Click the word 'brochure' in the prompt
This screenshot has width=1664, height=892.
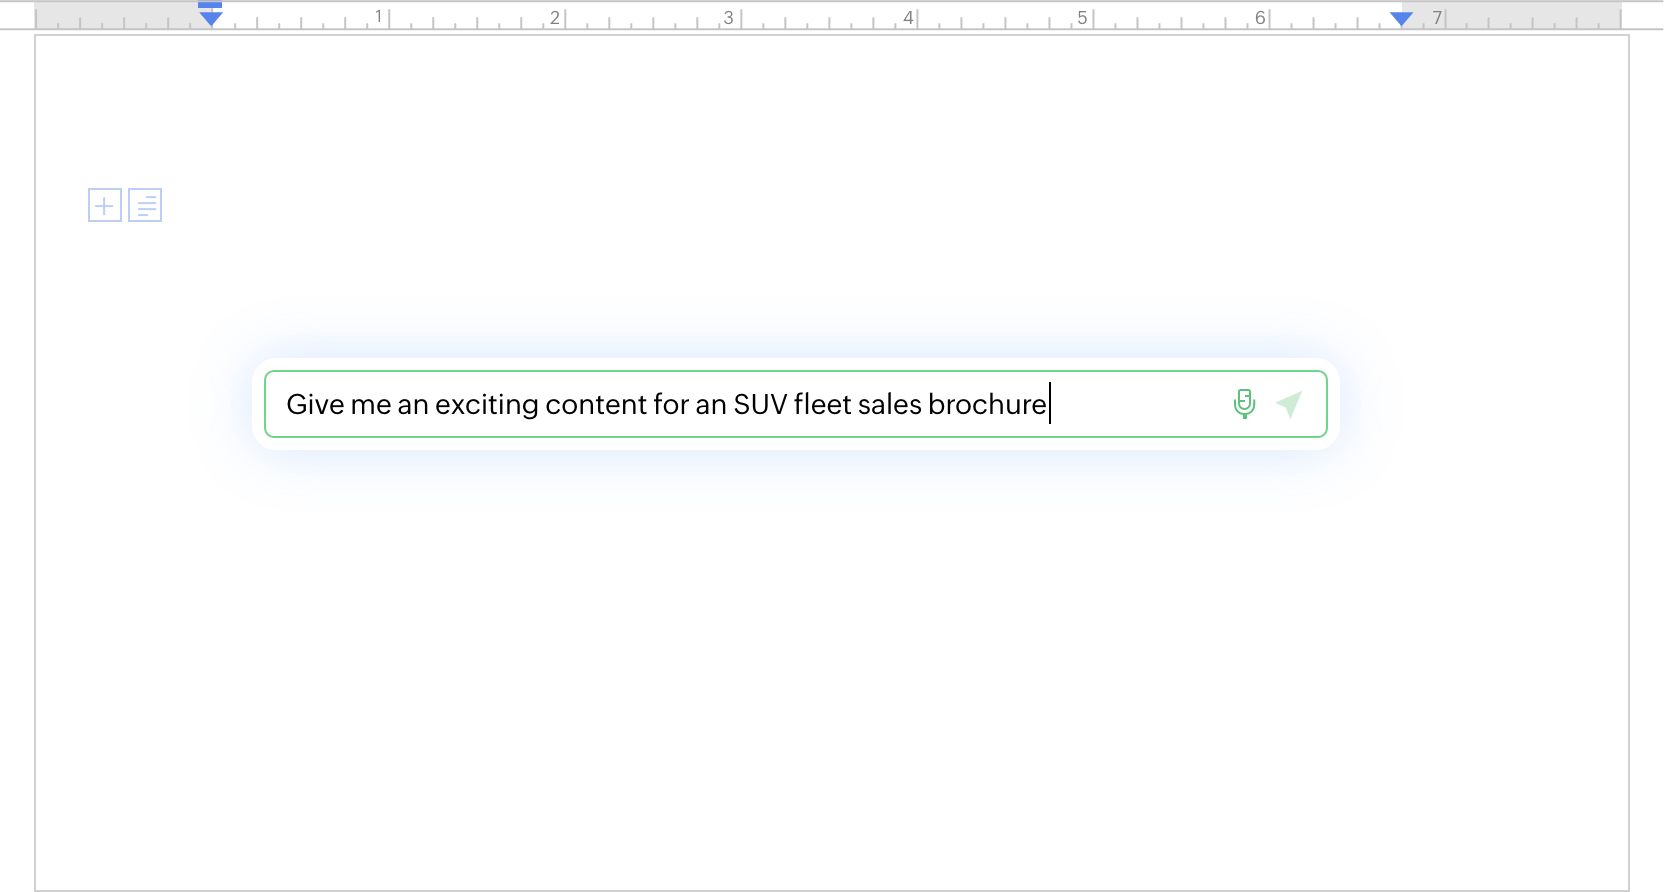click(986, 404)
